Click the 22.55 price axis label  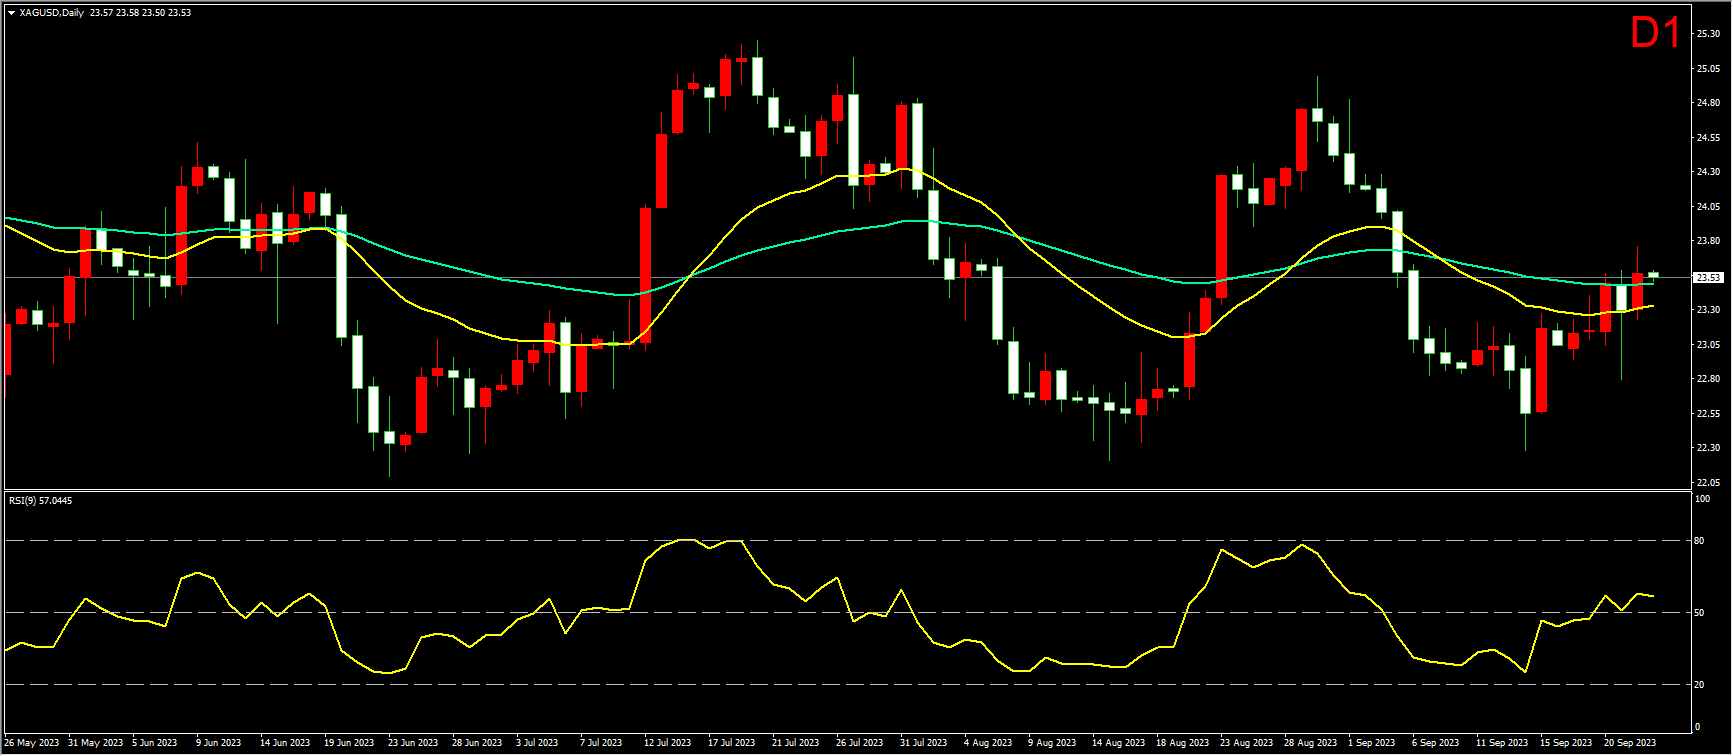point(1708,414)
